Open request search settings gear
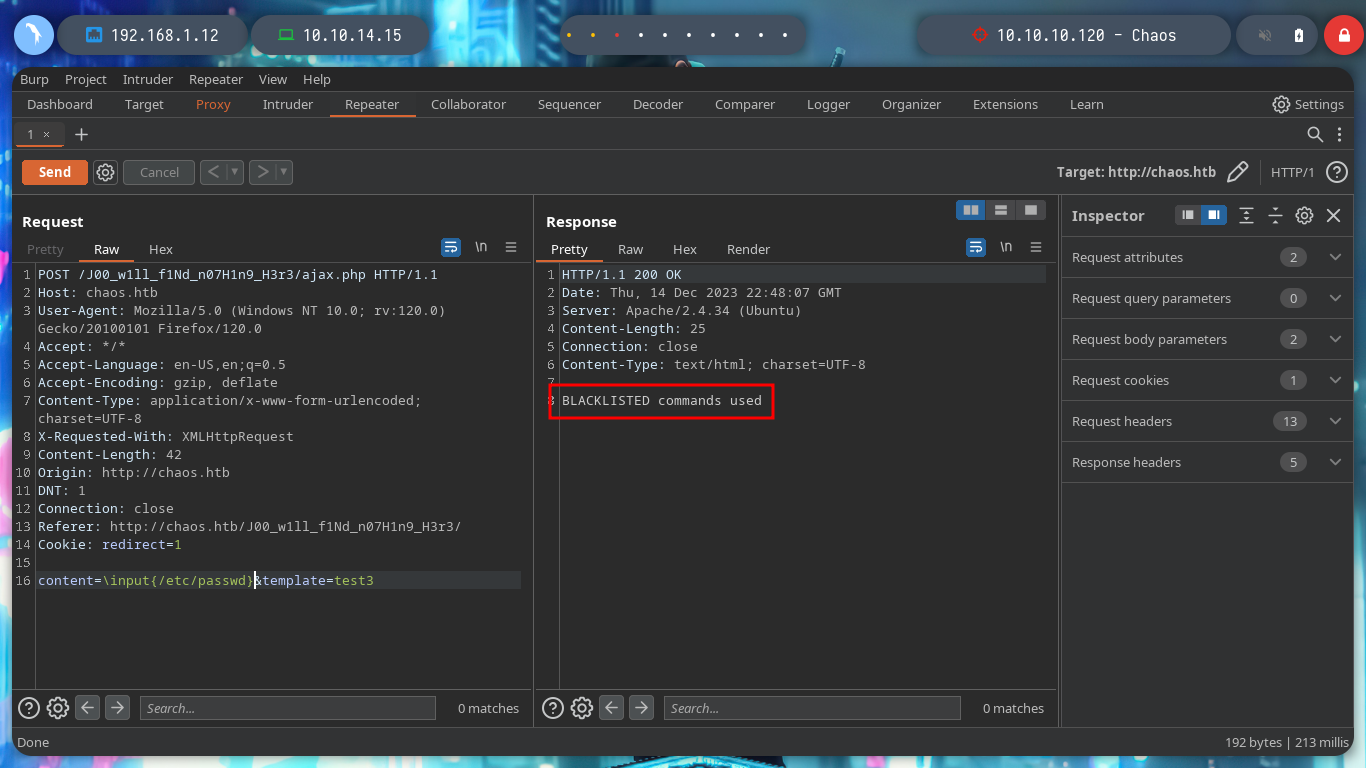 (58, 708)
